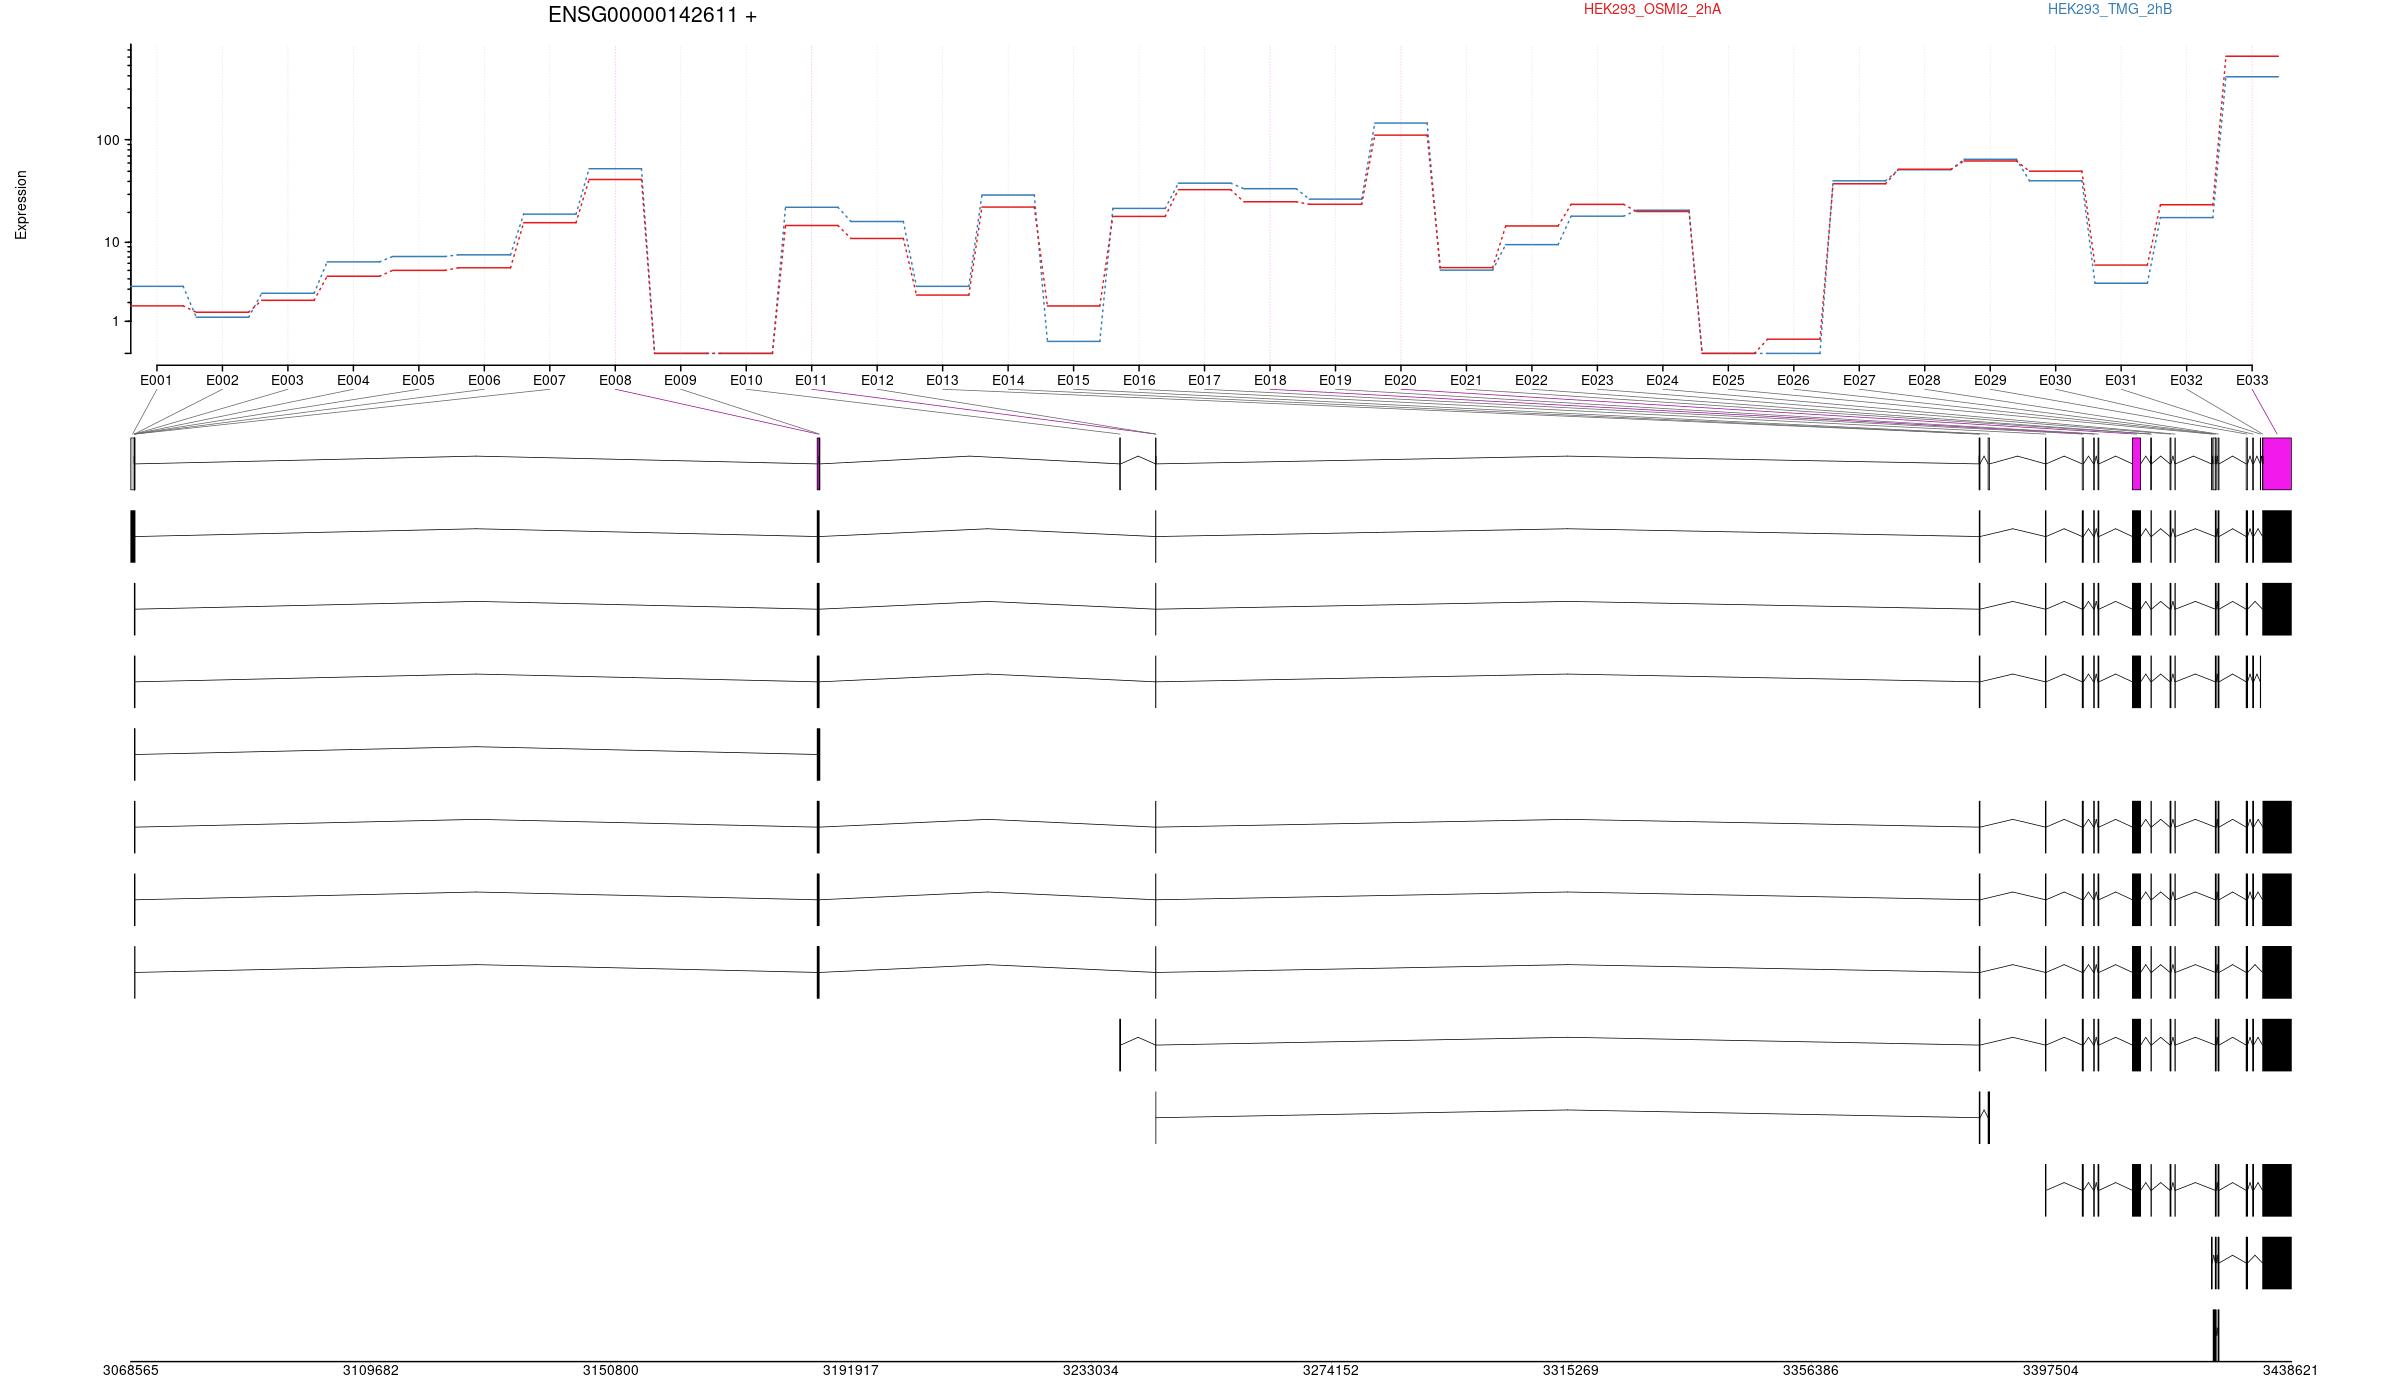This screenshot has width=2400, height=1390.
Task: Select exon label E001
Action: click(156, 380)
